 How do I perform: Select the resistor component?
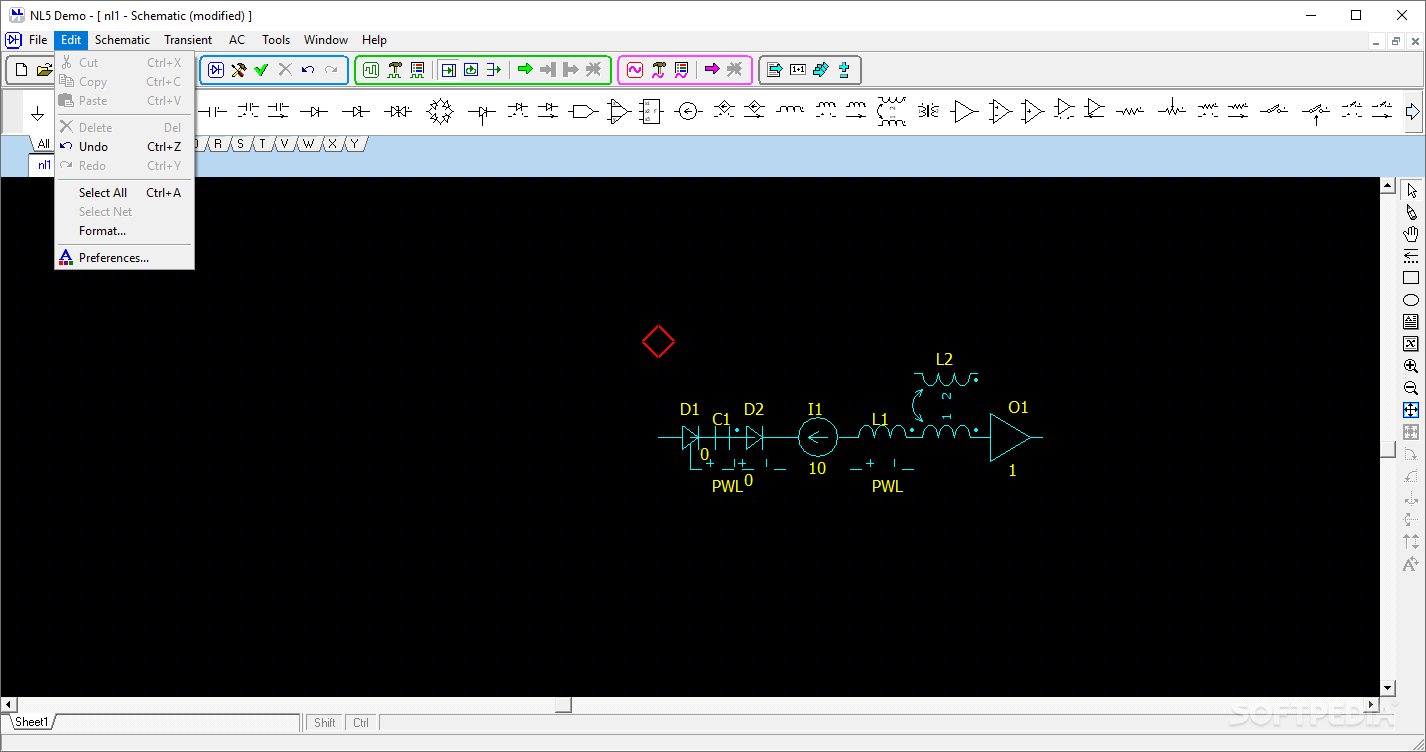(x=1130, y=111)
